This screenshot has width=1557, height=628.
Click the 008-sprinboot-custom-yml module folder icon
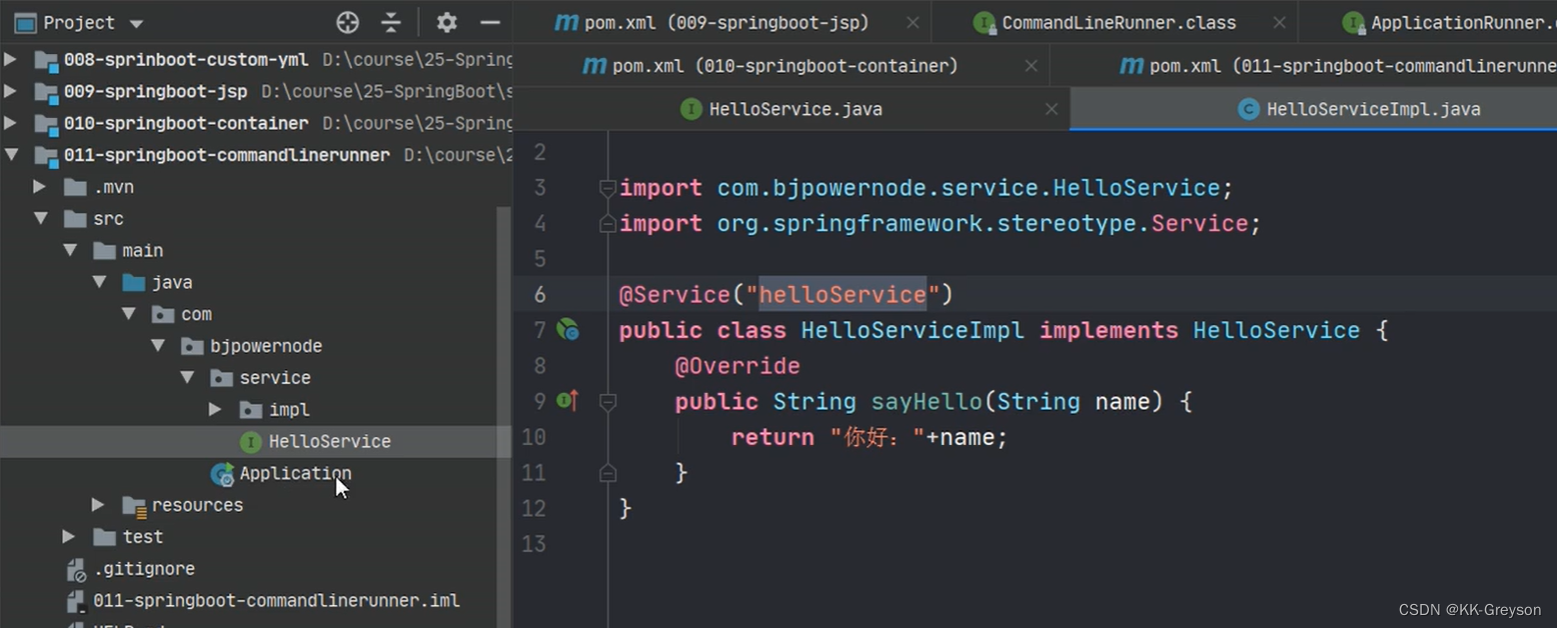(x=46, y=60)
